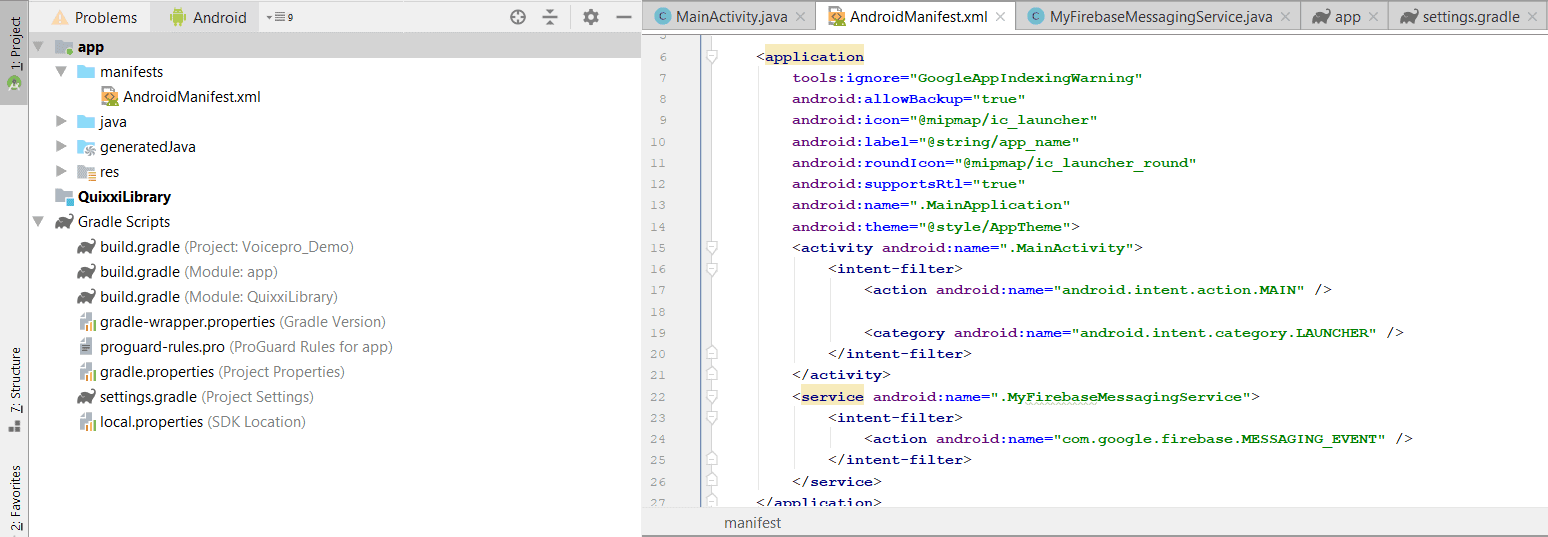Select the AndroidManifest.xml editor tab
The width and height of the screenshot is (1548, 537).
pyautogui.click(x=918, y=16)
